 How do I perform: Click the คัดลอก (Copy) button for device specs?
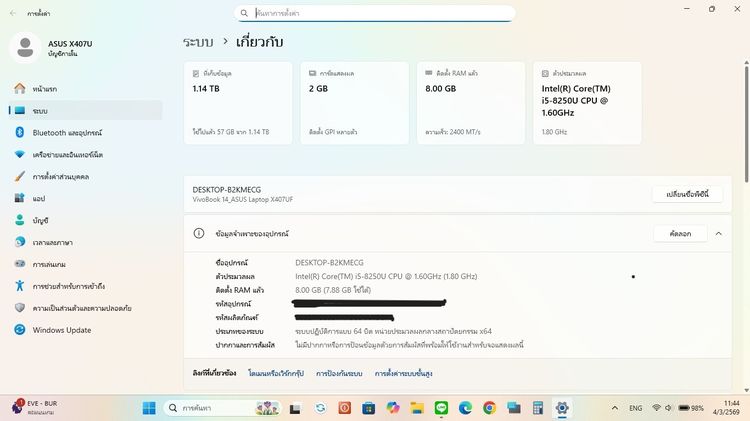[680, 233]
